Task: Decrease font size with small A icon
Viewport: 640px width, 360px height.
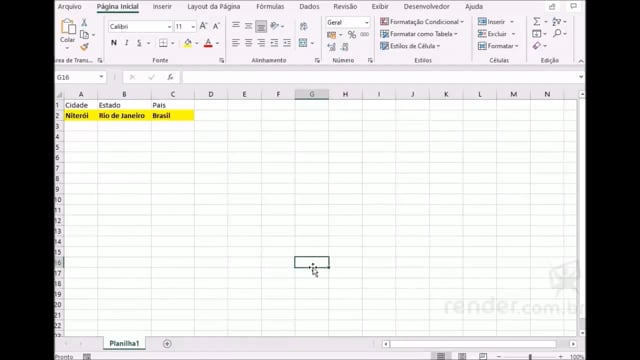Action: tap(216, 26)
